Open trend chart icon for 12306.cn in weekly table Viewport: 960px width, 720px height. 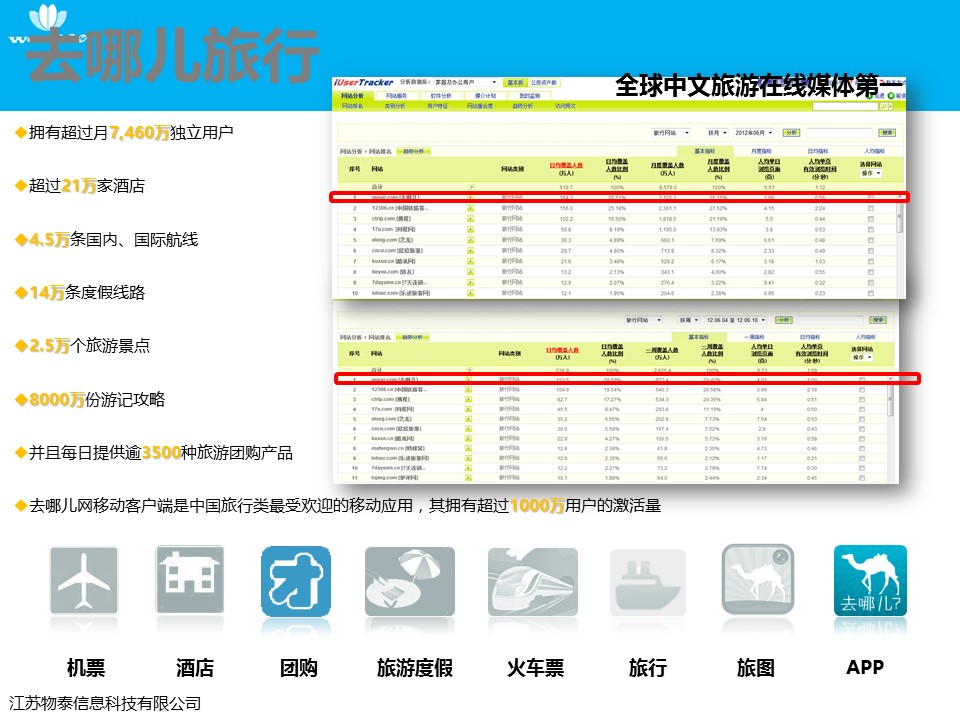(x=468, y=389)
